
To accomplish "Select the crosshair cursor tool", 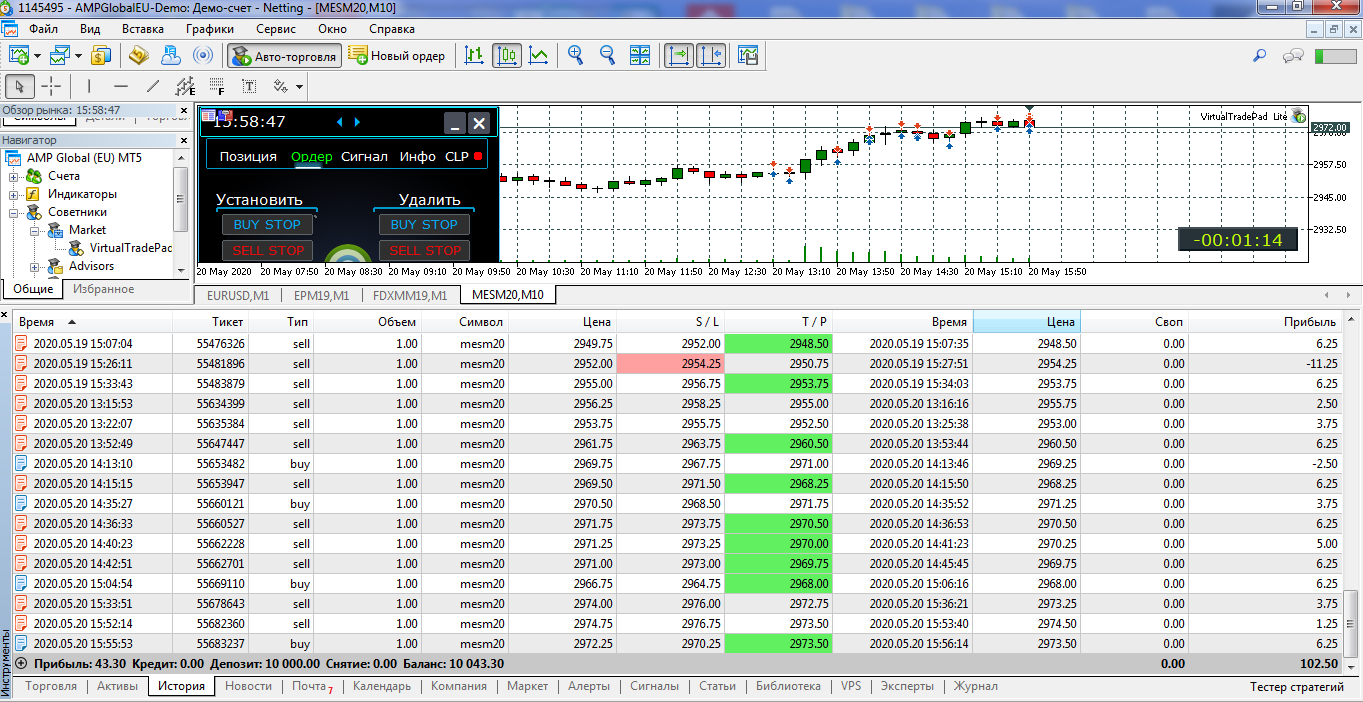I will 51,86.
